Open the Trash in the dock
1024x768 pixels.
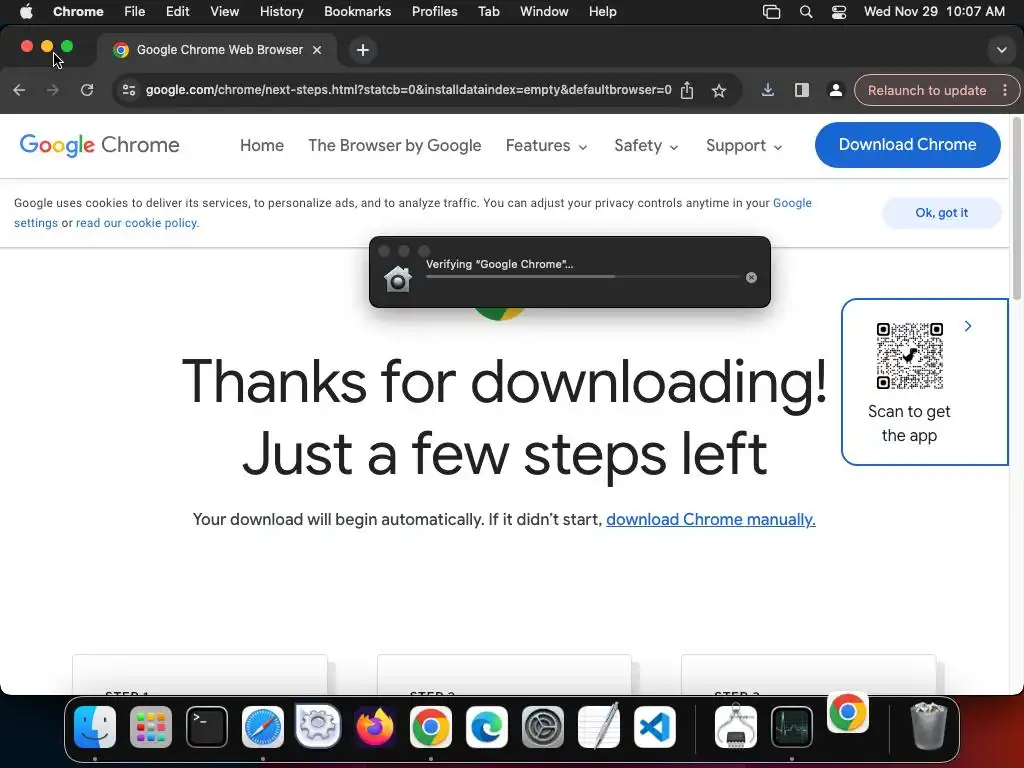pyautogui.click(x=928, y=725)
